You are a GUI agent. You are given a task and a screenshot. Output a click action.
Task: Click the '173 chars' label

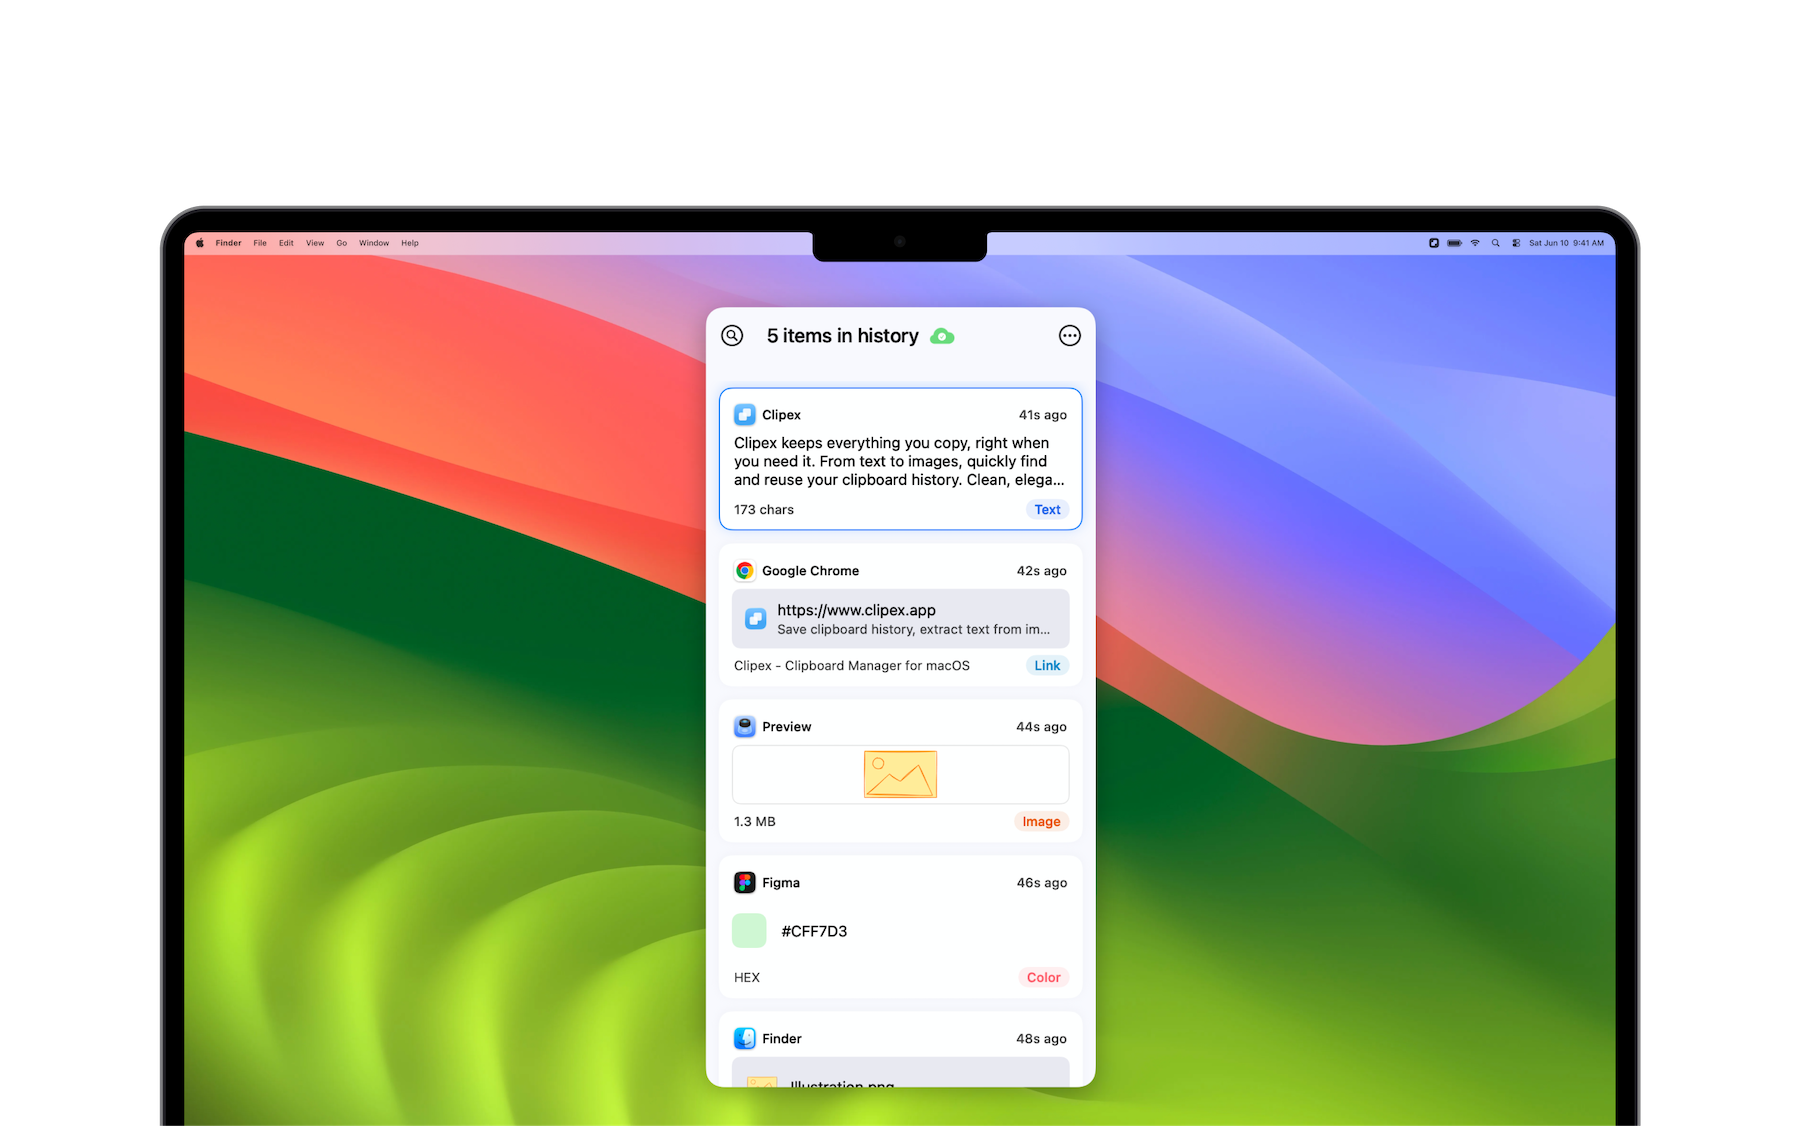(764, 510)
